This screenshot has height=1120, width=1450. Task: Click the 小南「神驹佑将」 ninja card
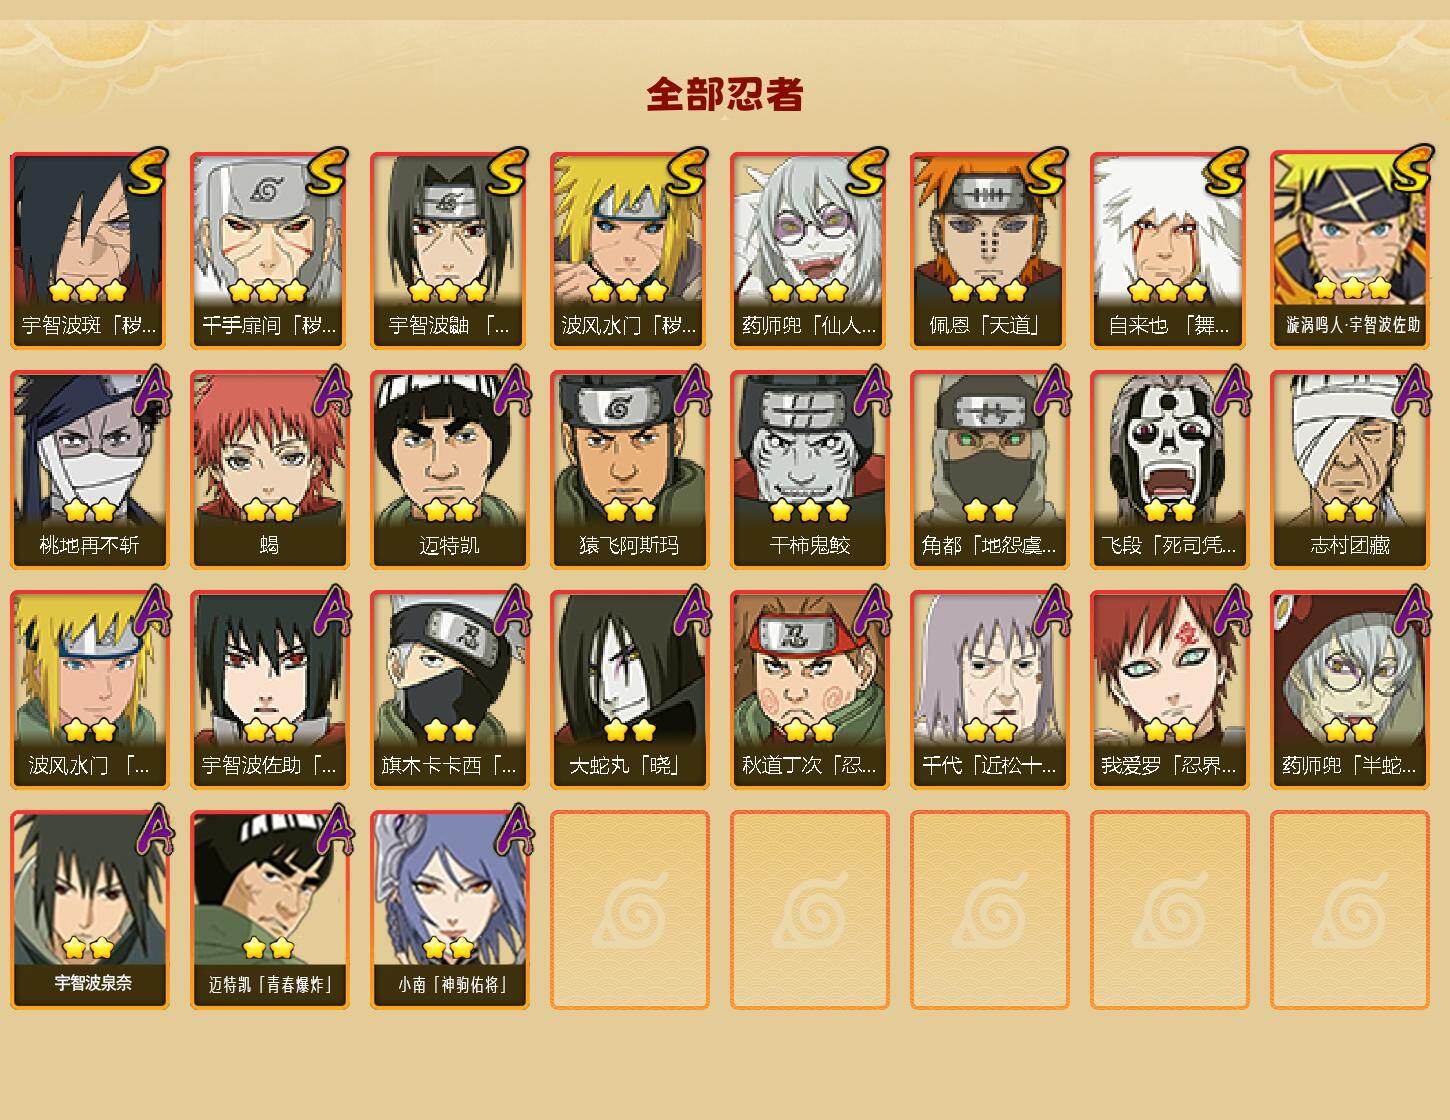[x=448, y=910]
